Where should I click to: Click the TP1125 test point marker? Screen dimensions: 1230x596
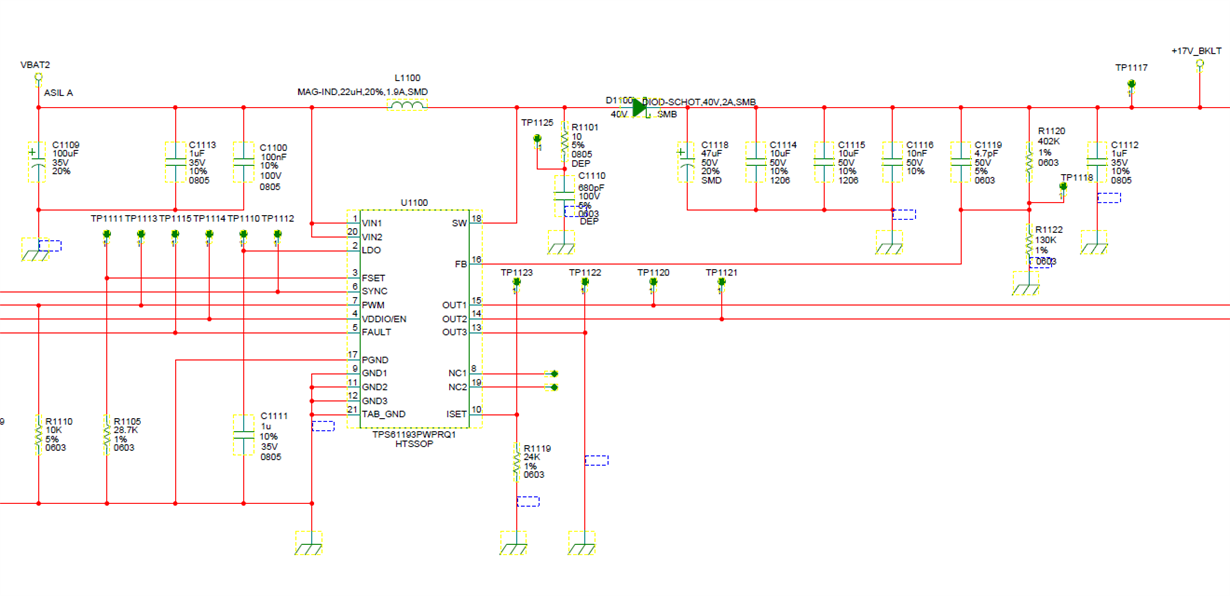tap(538, 139)
